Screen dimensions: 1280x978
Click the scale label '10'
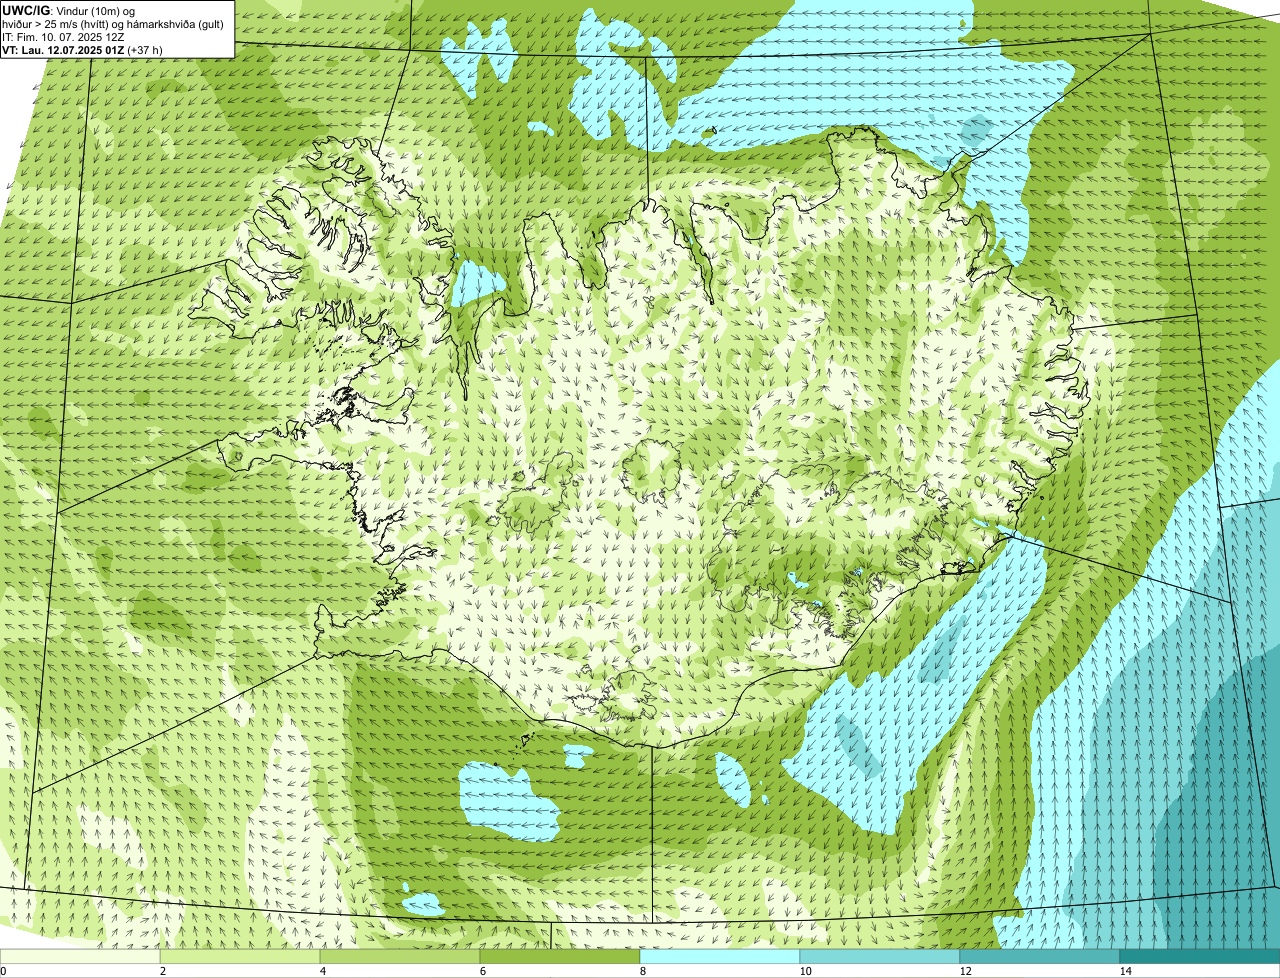tap(805, 971)
